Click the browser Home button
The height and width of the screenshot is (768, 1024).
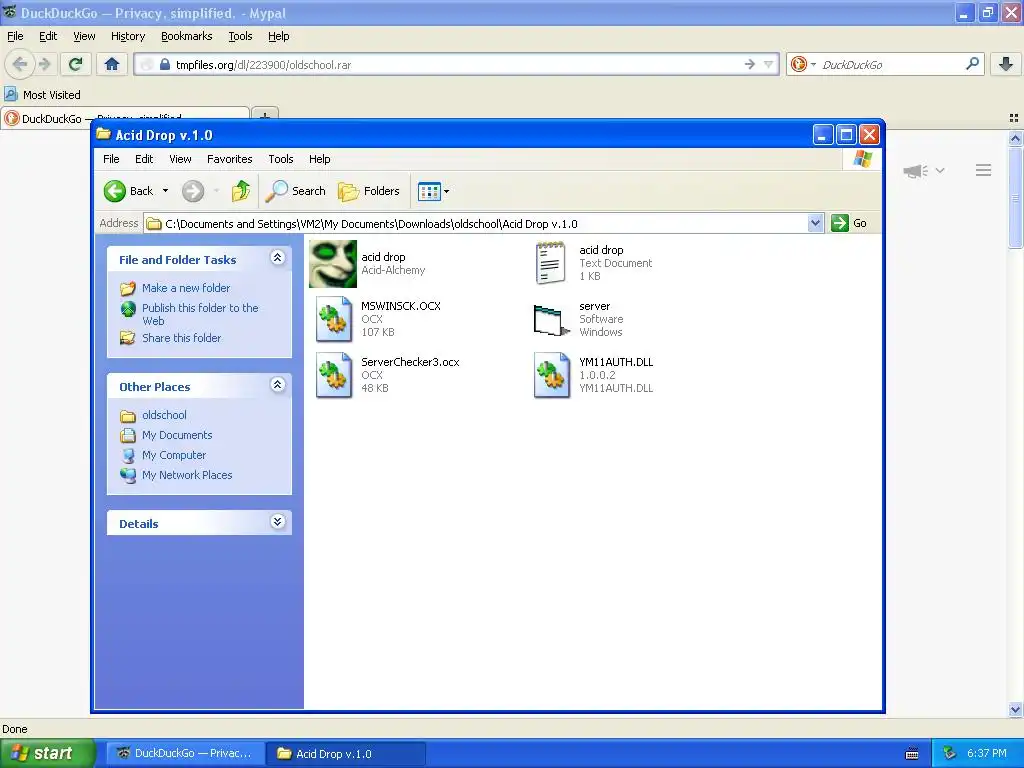pos(112,64)
